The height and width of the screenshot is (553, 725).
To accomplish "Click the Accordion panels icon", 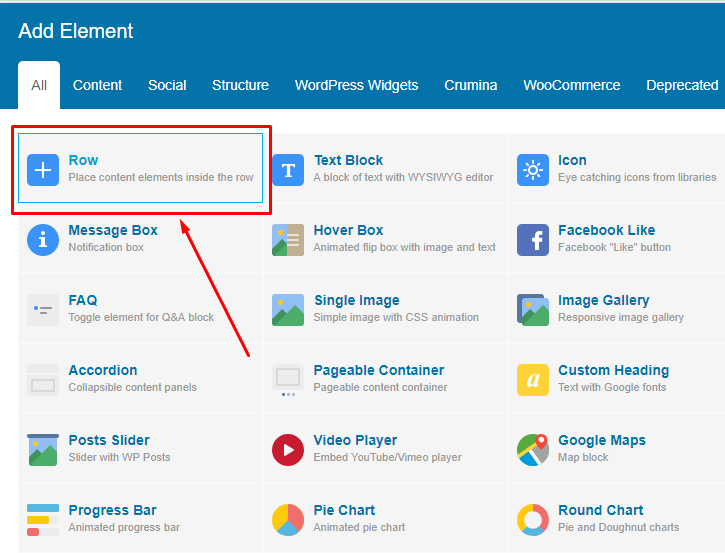I will [43, 380].
